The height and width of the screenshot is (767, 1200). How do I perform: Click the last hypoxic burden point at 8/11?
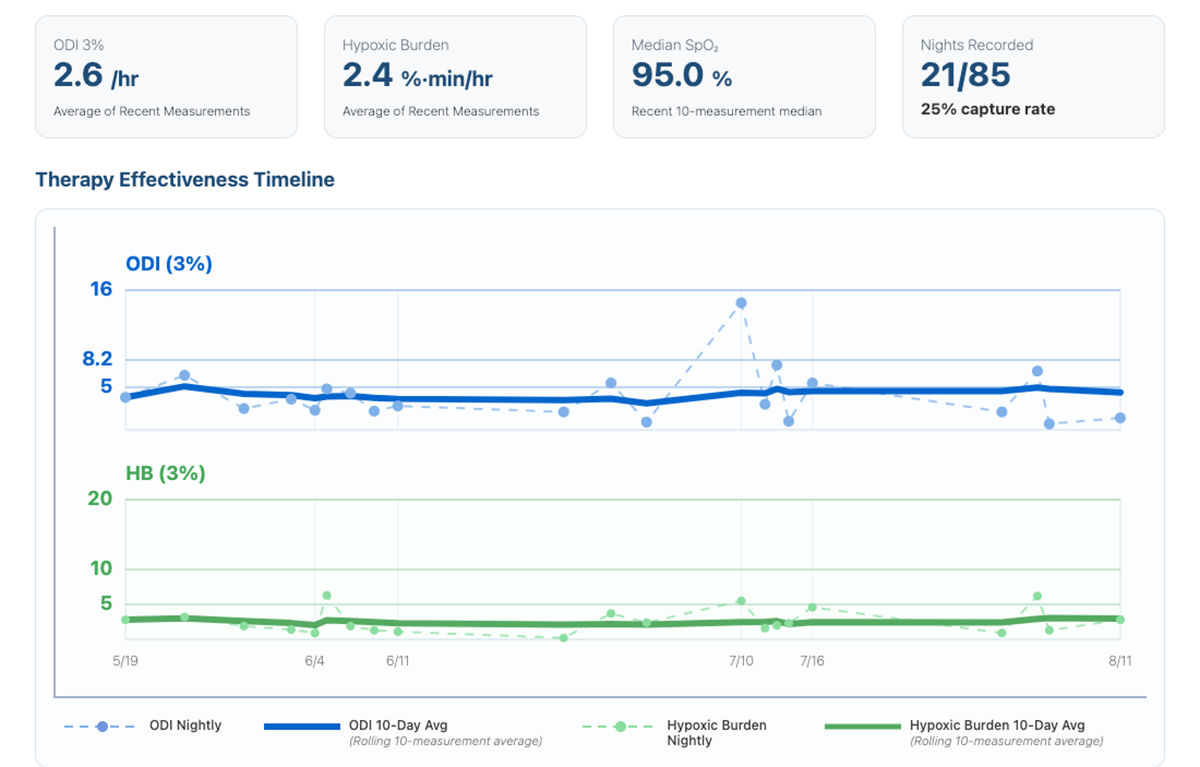point(1120,619)
